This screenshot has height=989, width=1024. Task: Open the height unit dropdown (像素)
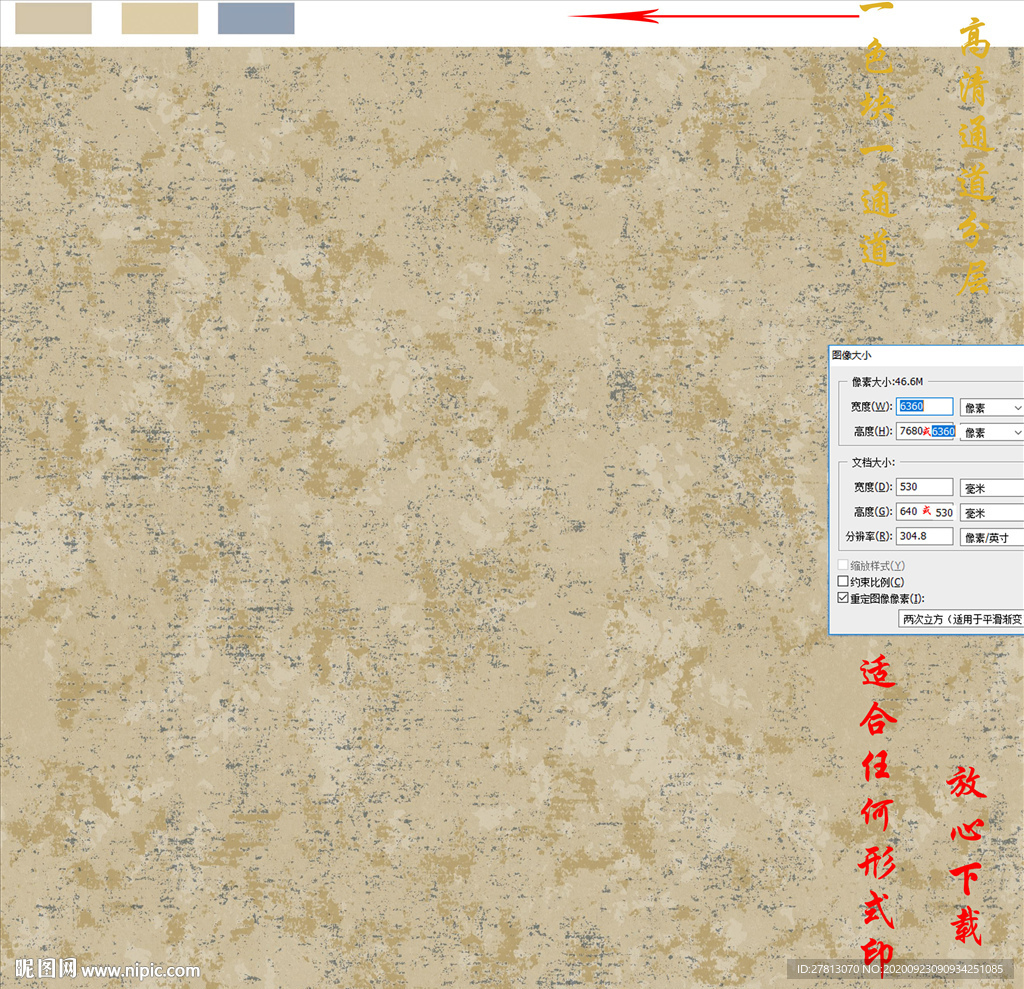pyautogui.click(x=992, y=432)
